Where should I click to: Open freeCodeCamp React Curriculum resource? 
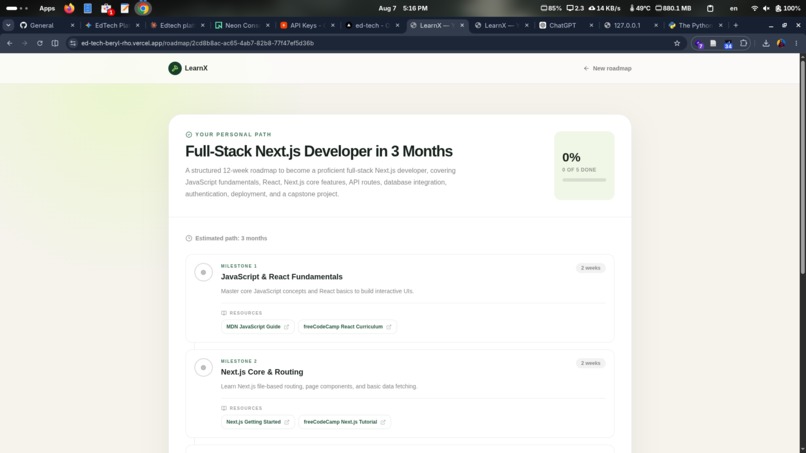[x=347, y=327]
